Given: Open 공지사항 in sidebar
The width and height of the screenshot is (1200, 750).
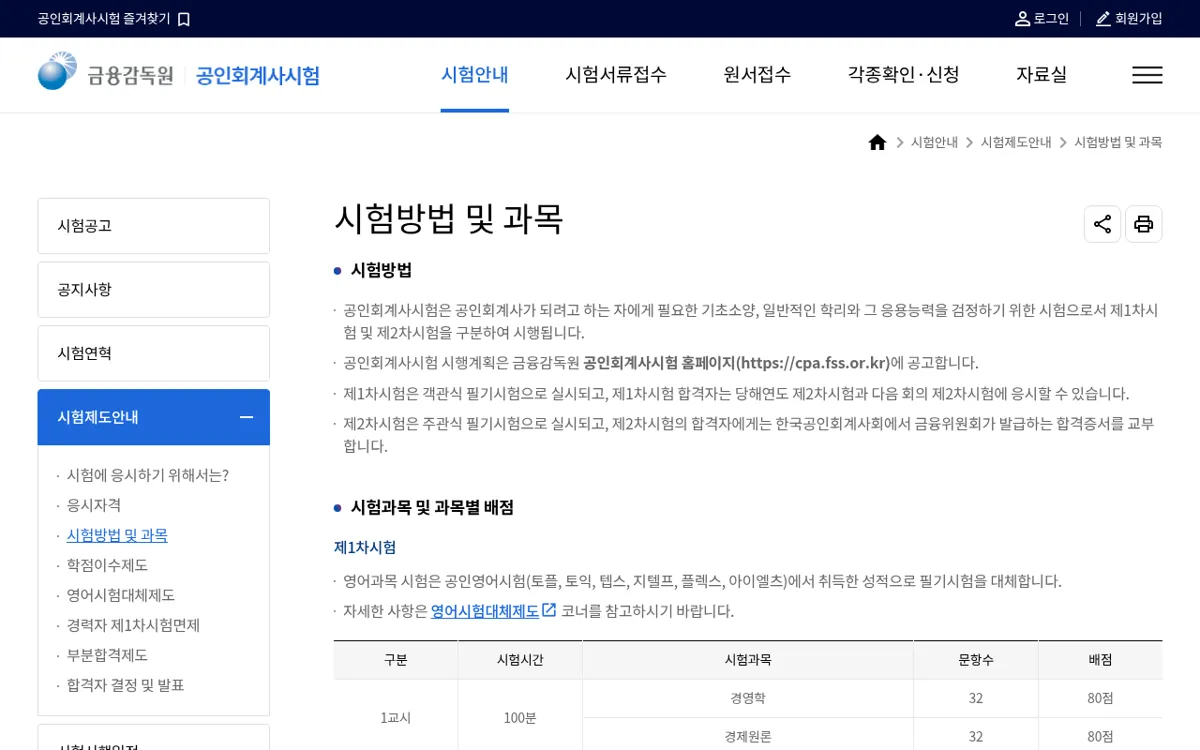Looking at the screenshot, I should click(x=154, y=290).
